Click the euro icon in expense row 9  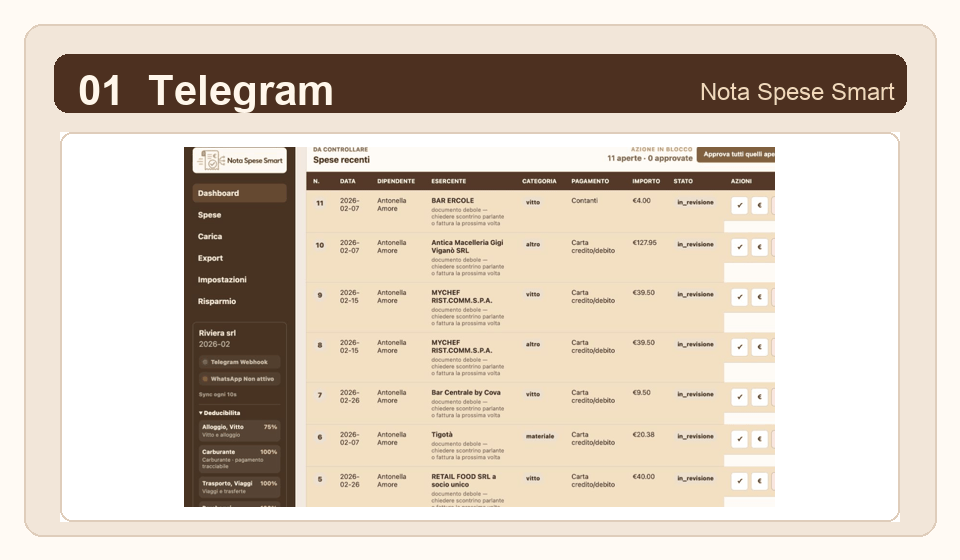(x=760, y=297)
